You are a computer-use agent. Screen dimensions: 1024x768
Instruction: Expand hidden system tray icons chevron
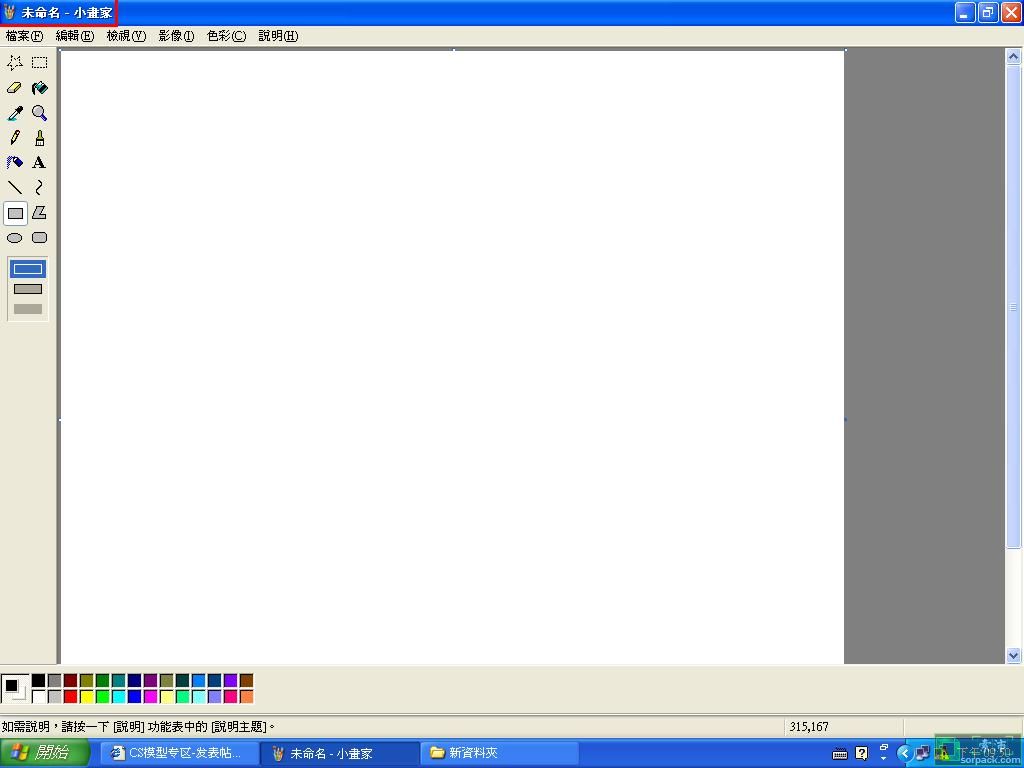(x=904, y=754)
